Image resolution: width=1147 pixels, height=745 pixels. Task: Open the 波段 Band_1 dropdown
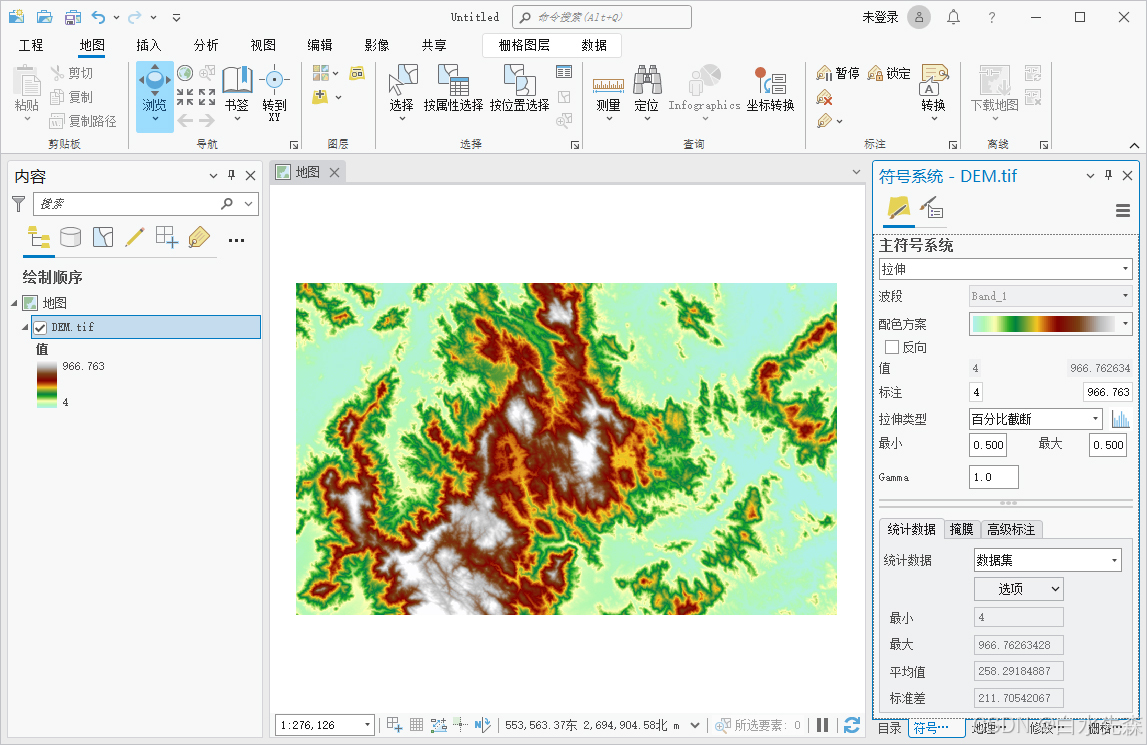coord(1050,296)
